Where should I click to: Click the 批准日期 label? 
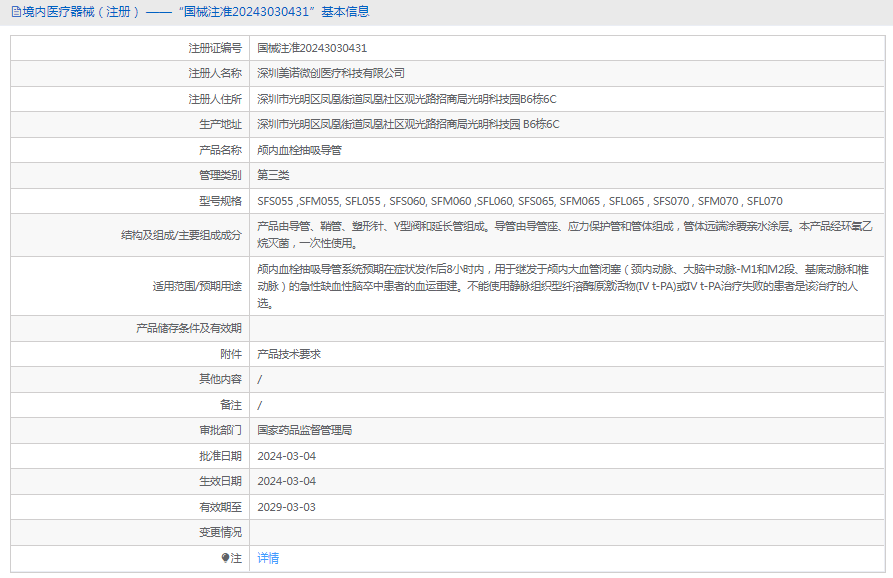[220, 456]
